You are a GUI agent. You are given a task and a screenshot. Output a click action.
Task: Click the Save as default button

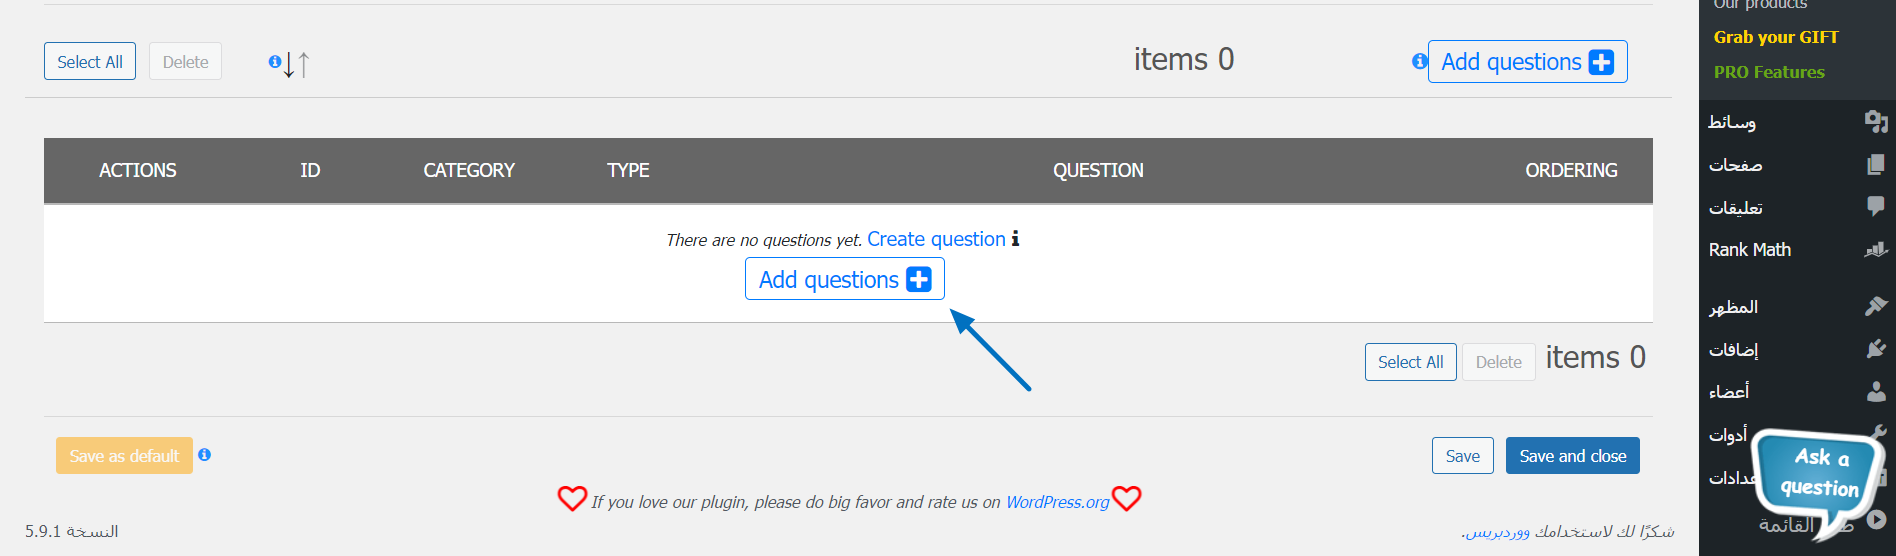coord(124,456)
